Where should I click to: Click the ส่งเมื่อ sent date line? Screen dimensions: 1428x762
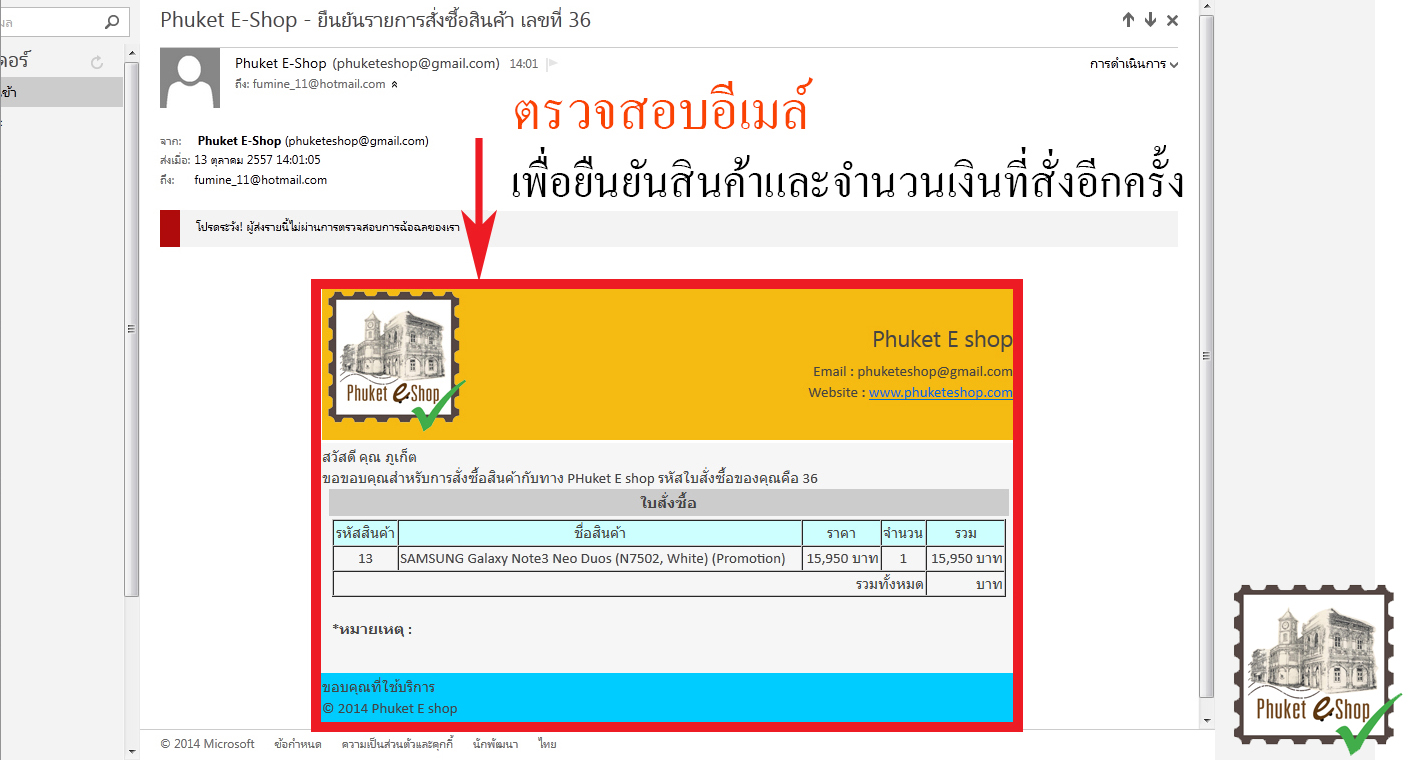(x=240, y=160)
